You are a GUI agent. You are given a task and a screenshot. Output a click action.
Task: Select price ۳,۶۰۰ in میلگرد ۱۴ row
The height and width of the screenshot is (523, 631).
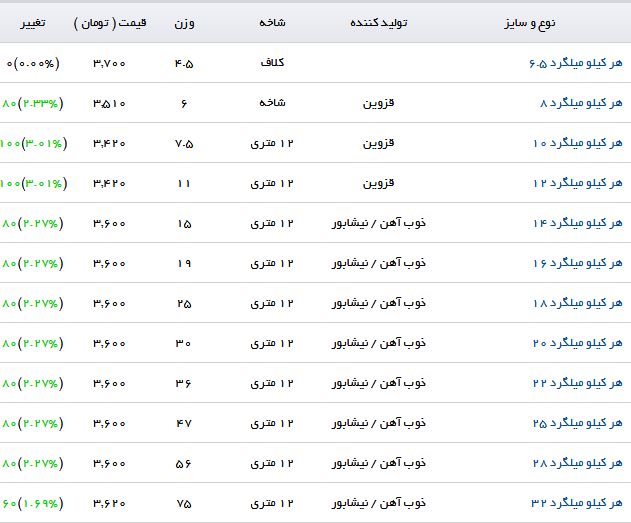pyautogui.click(x=109, y=223)
